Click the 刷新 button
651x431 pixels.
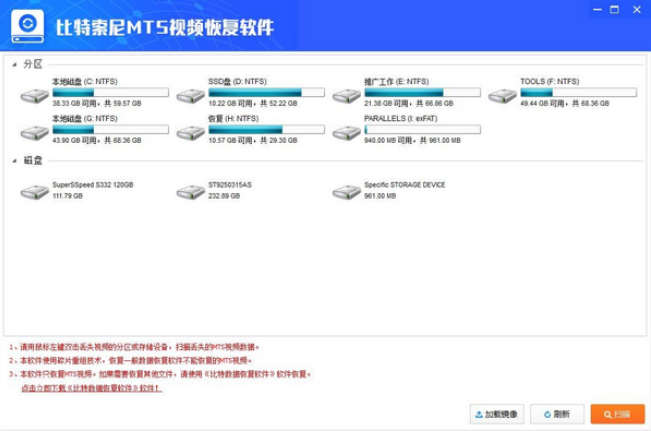coord(557,414)
